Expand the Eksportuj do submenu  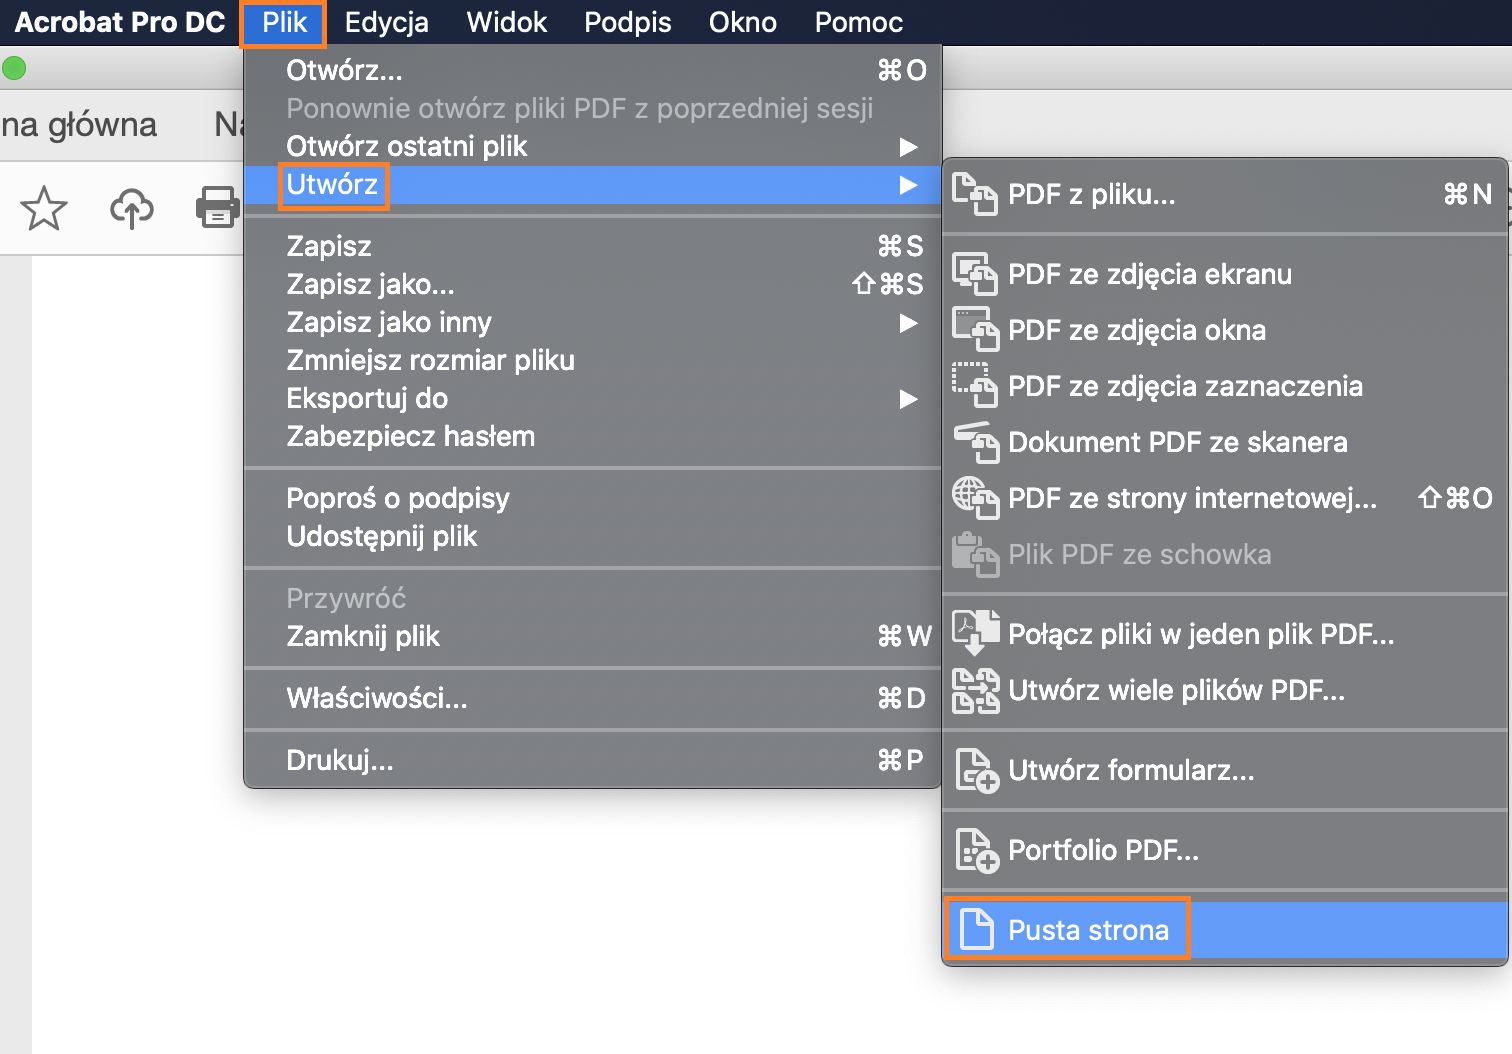(367, 398)
